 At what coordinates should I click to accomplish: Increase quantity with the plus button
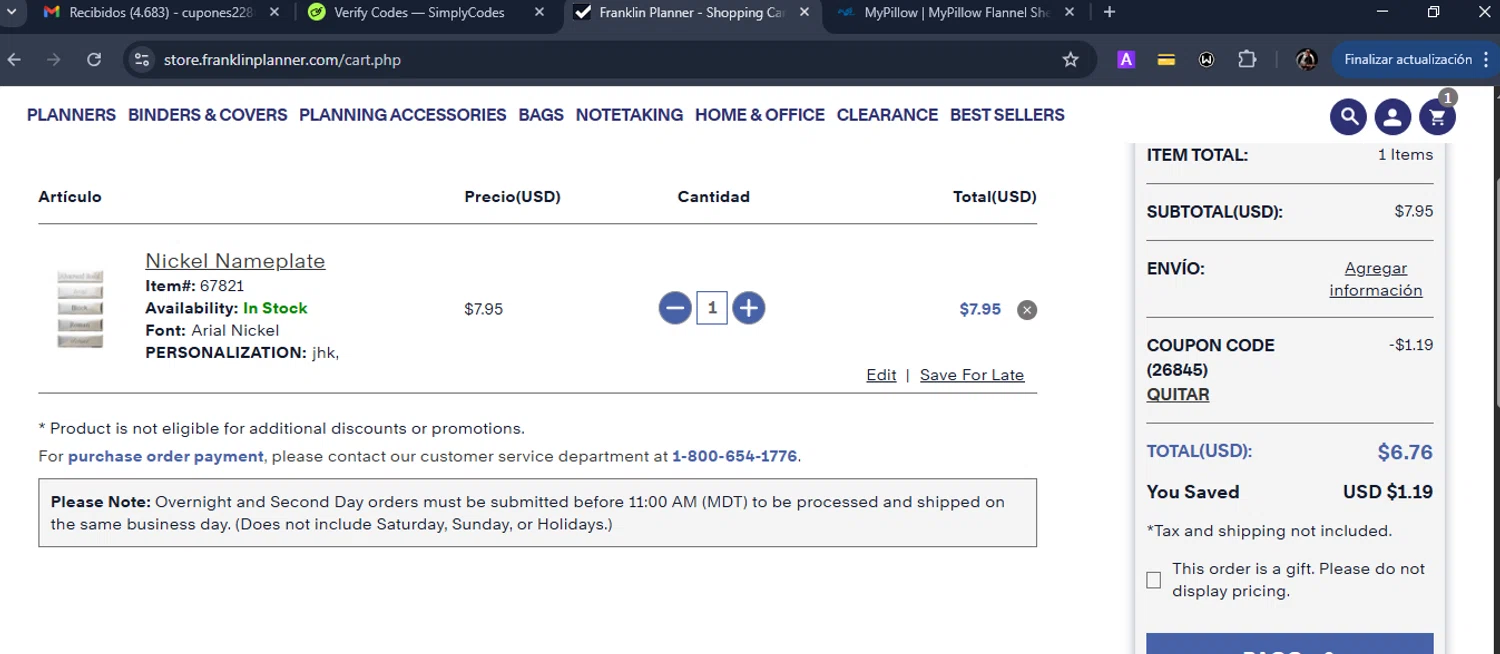[749, 308]
